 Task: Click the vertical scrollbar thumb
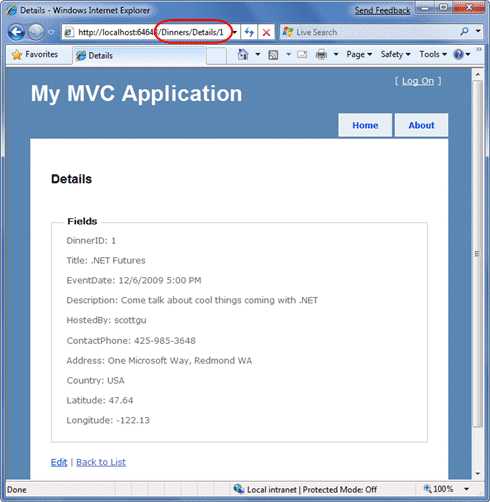click(x=478, y=253)
